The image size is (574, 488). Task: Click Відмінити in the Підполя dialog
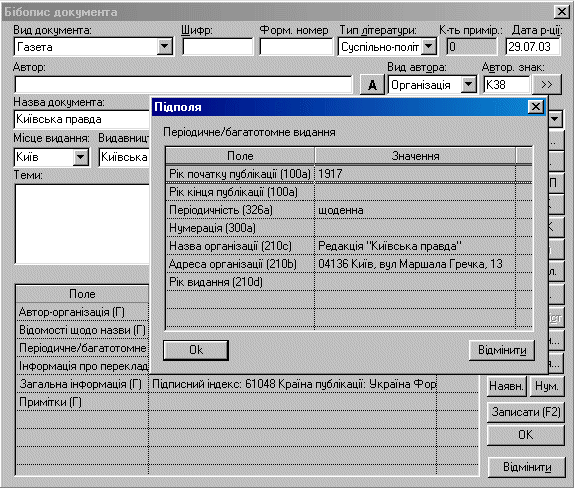pos(502,350)
